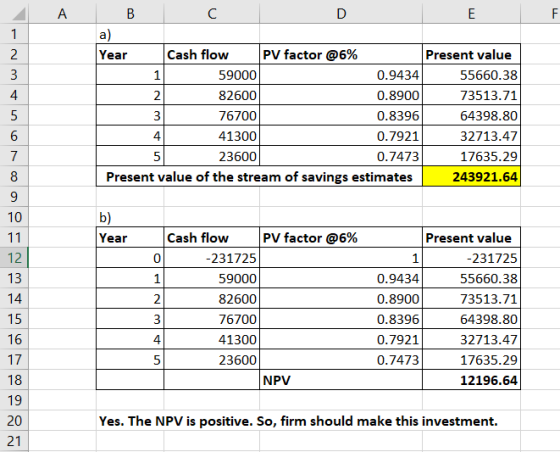Select PV factor 1 in row 12

[x=341, y=258]
